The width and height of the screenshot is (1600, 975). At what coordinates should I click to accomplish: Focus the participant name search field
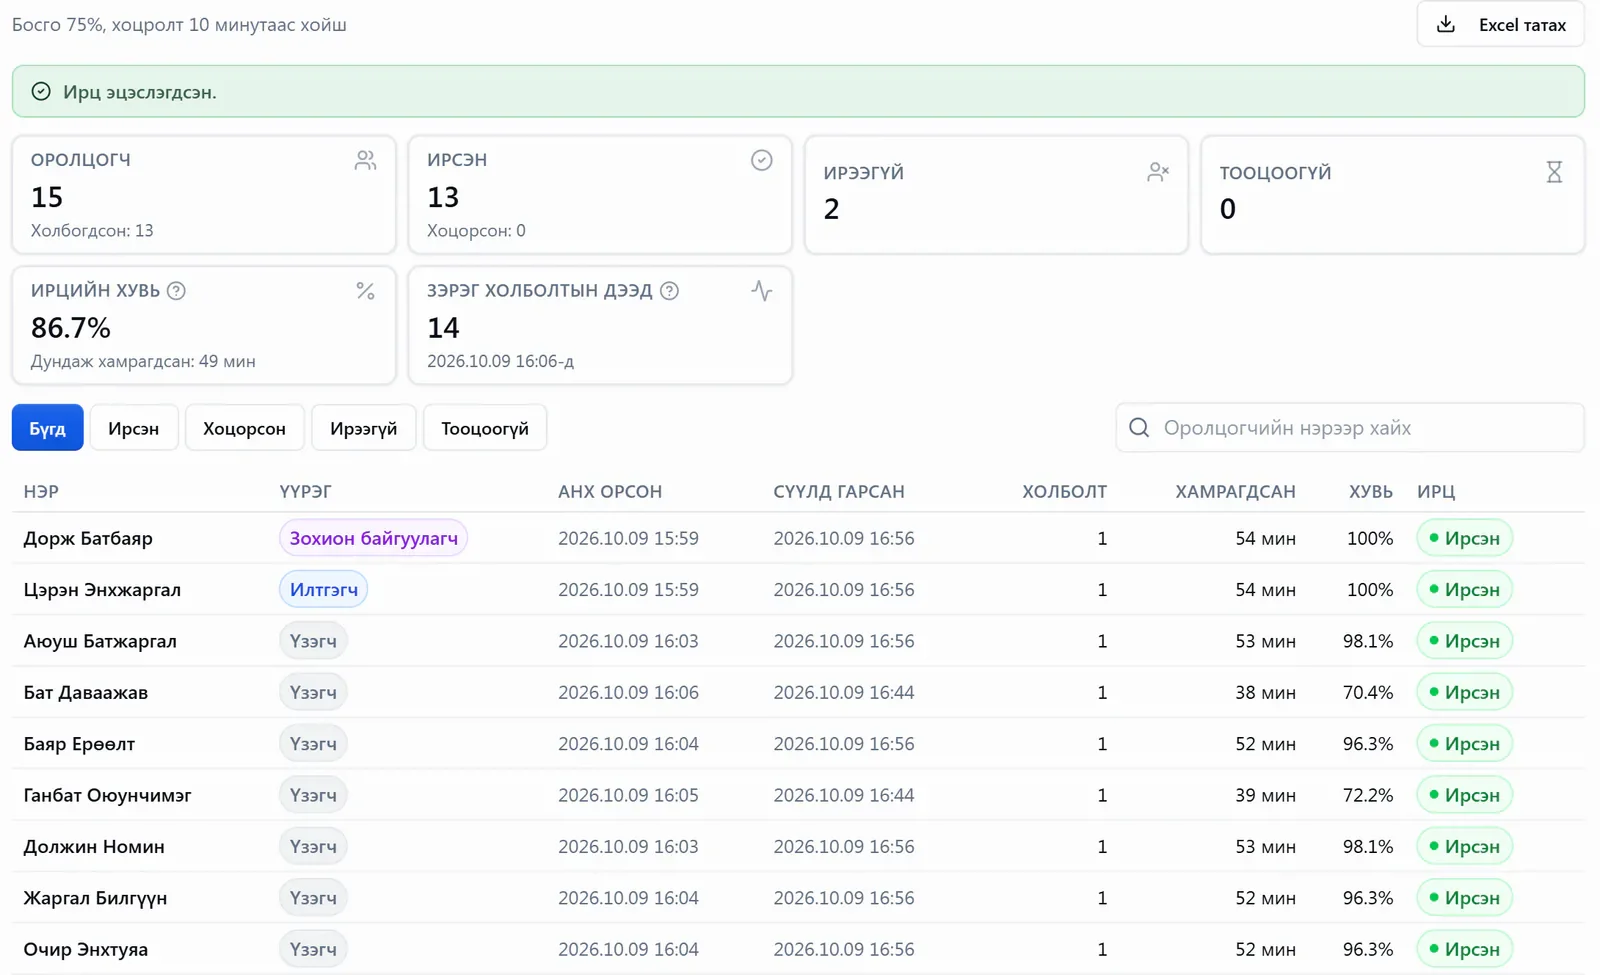(x=1350, y=428)
